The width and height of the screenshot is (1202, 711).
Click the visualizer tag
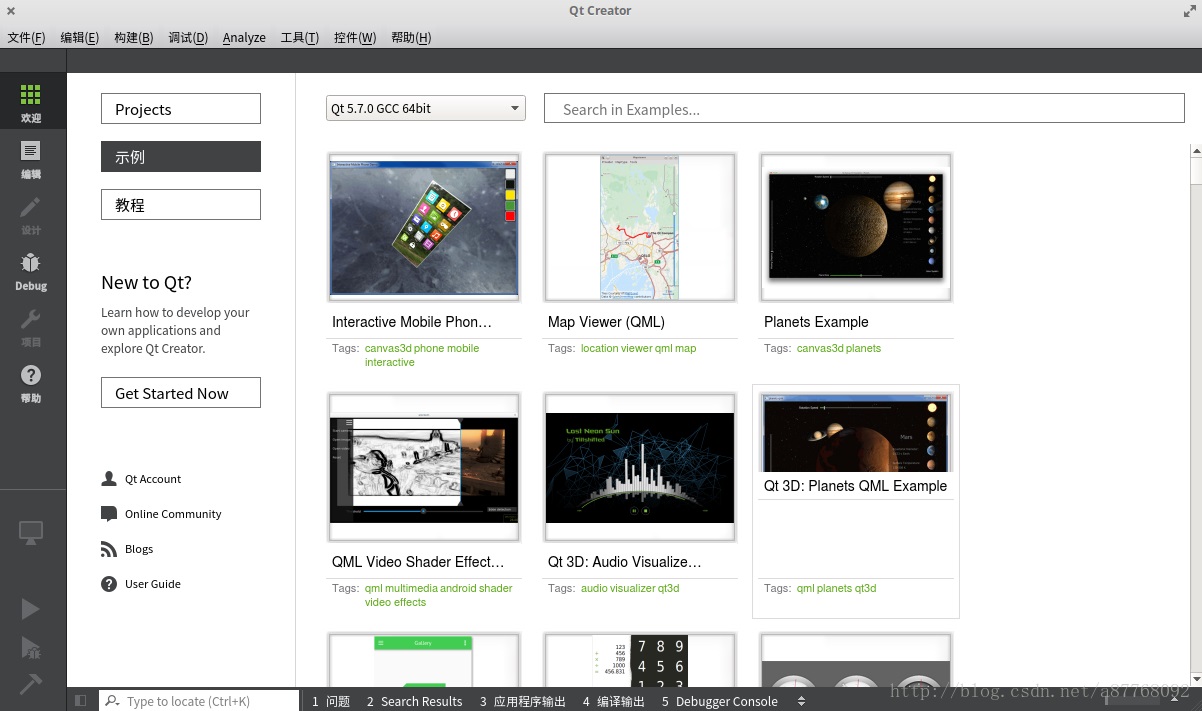pyautogui.click(x=632, y=588)
